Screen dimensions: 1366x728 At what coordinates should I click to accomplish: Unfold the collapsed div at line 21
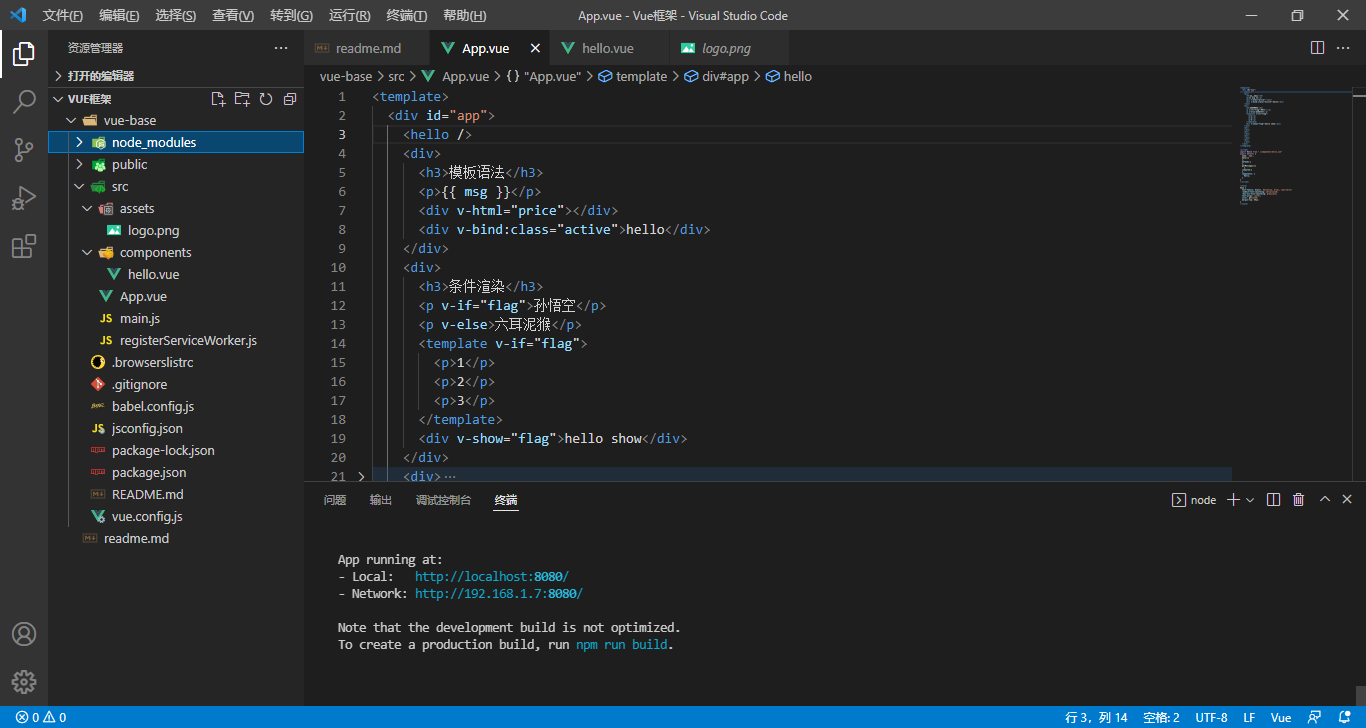point(361,476)
